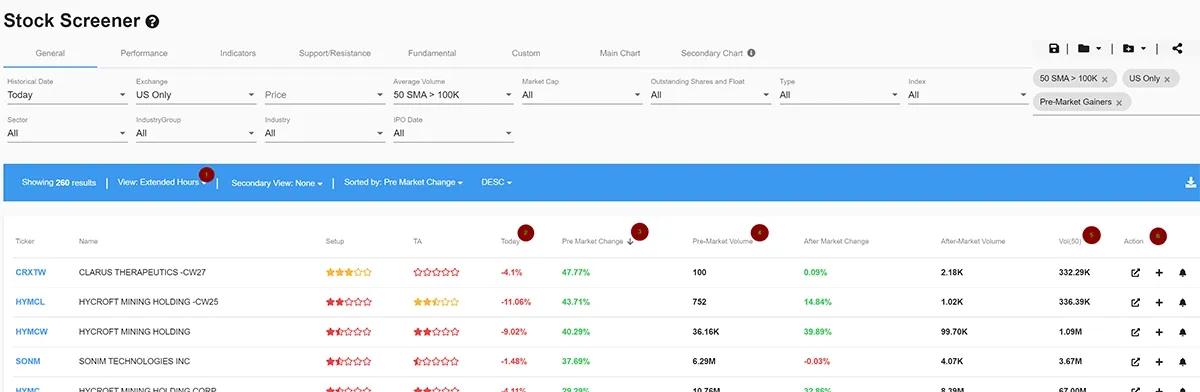Expand the Exchange dropdown set to US Only
Image resolution: width=1200 pixels, height=392 pixels.
click(195, 95)
